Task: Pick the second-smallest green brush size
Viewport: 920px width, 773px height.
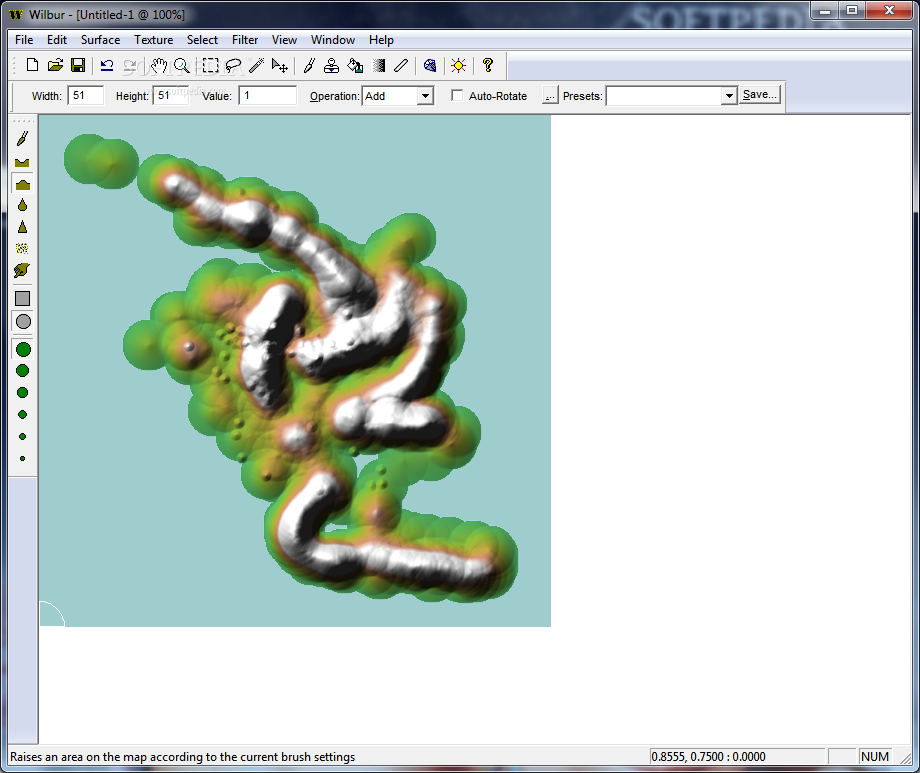Action: 22,436
